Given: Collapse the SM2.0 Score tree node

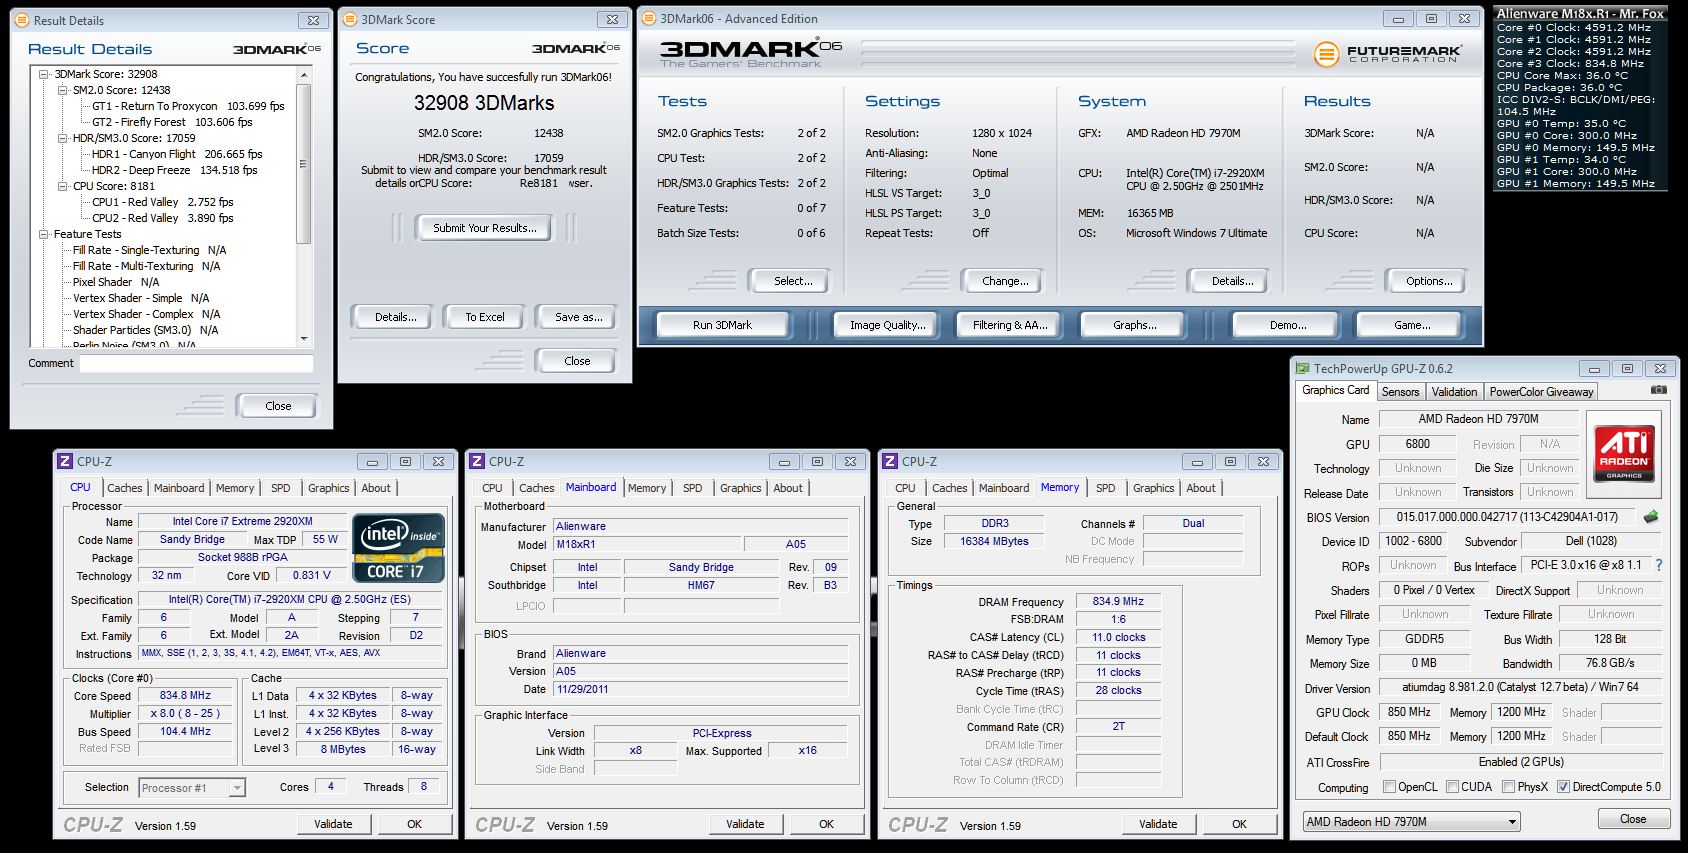Looking at the screenshot, I should pyautogui.click(x=63, y=90).
